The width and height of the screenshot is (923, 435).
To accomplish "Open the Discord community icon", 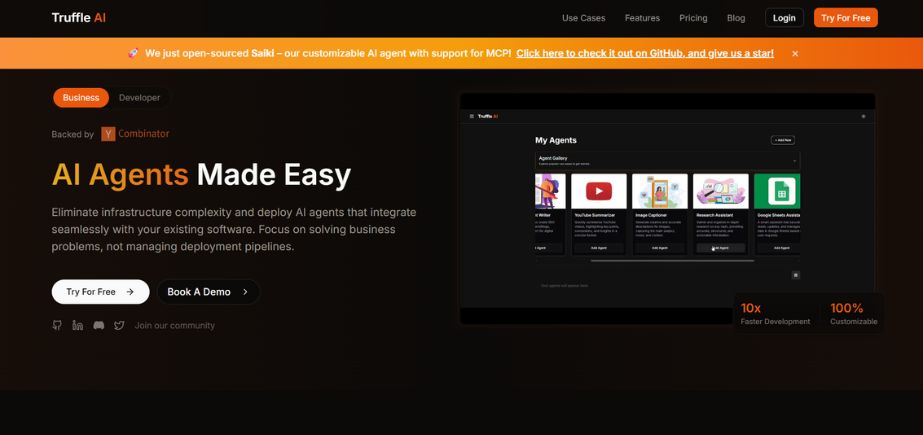I will 98,325.
